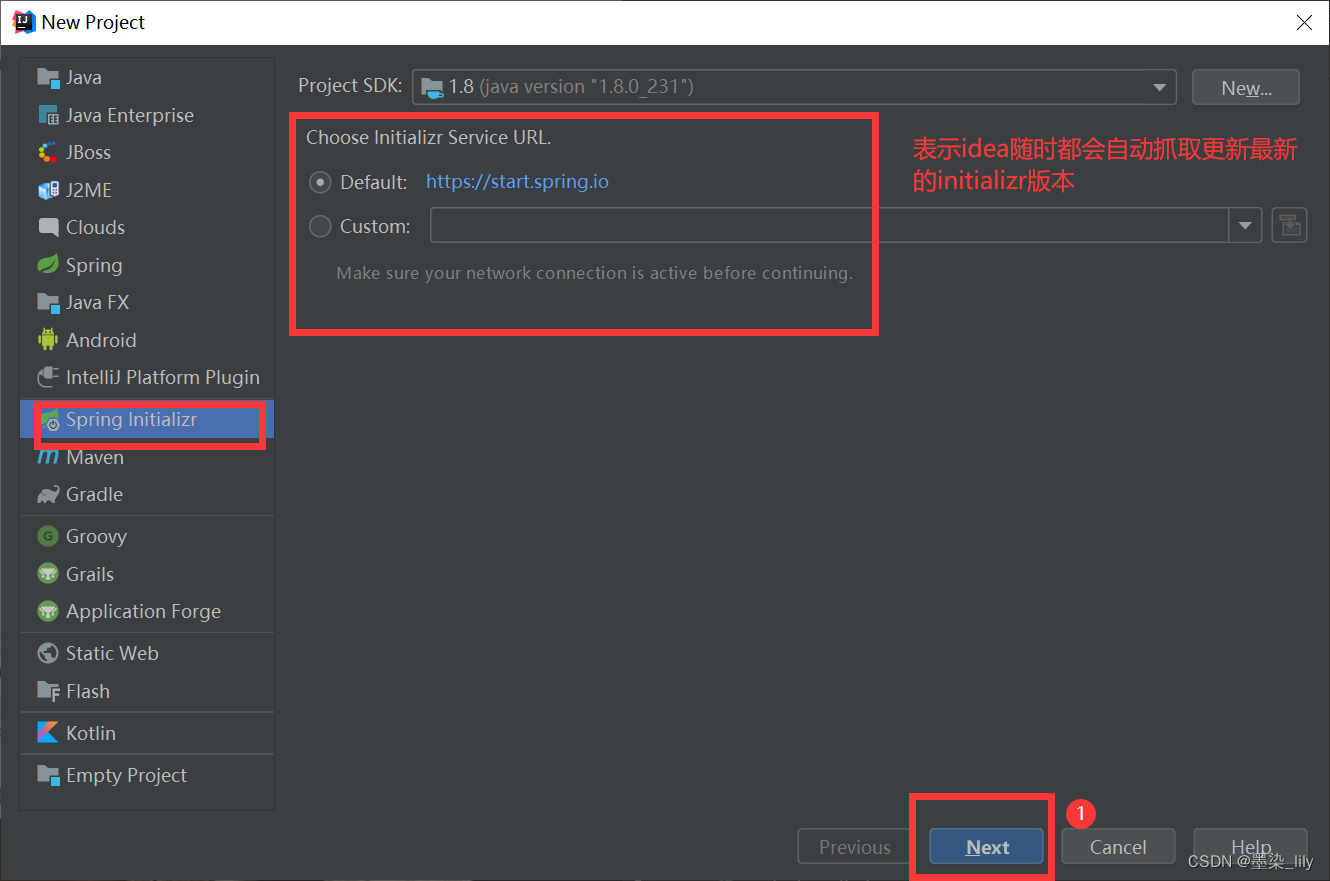Screen dimensions: 1330x881
Task: Click the Flash folder icon
Action: 48,691
